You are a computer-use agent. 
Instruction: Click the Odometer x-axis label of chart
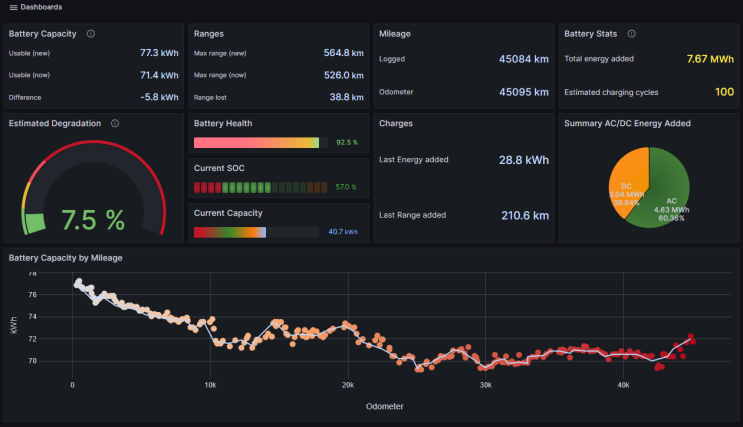click(x=384, y=406)
